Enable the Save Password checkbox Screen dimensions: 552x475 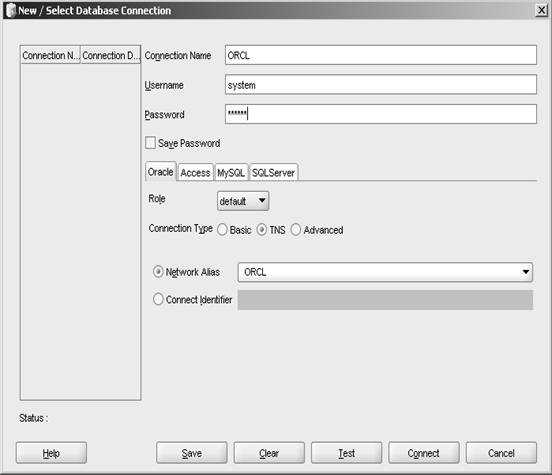tap(150, 143)
